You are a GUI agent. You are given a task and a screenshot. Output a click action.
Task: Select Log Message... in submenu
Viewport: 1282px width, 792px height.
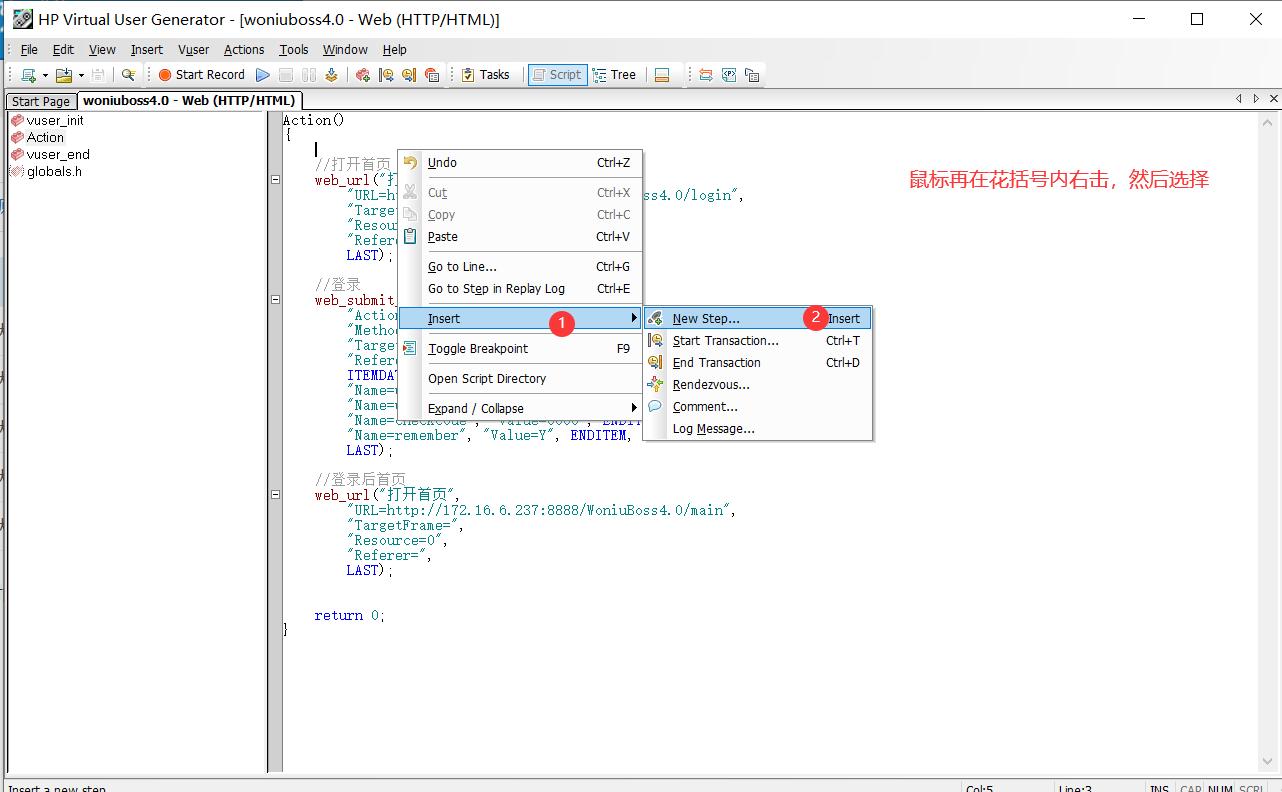pyautogui.click(x=758, y=429)
